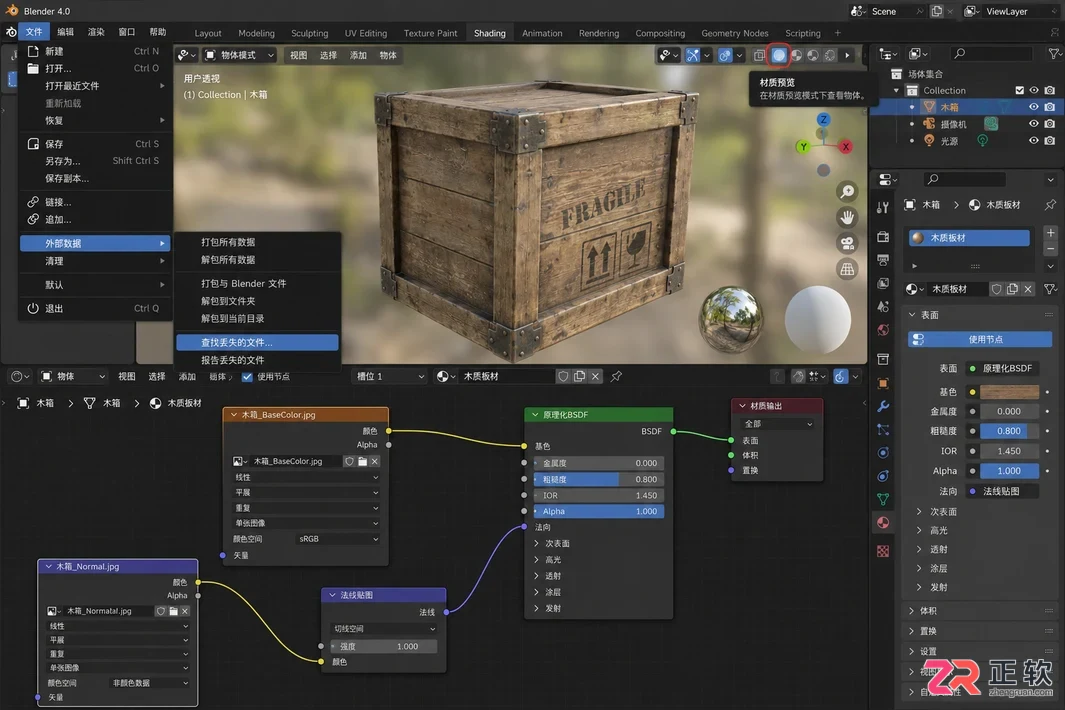Disable 光源 in renders camera icon

click(x=1050, y=141)
